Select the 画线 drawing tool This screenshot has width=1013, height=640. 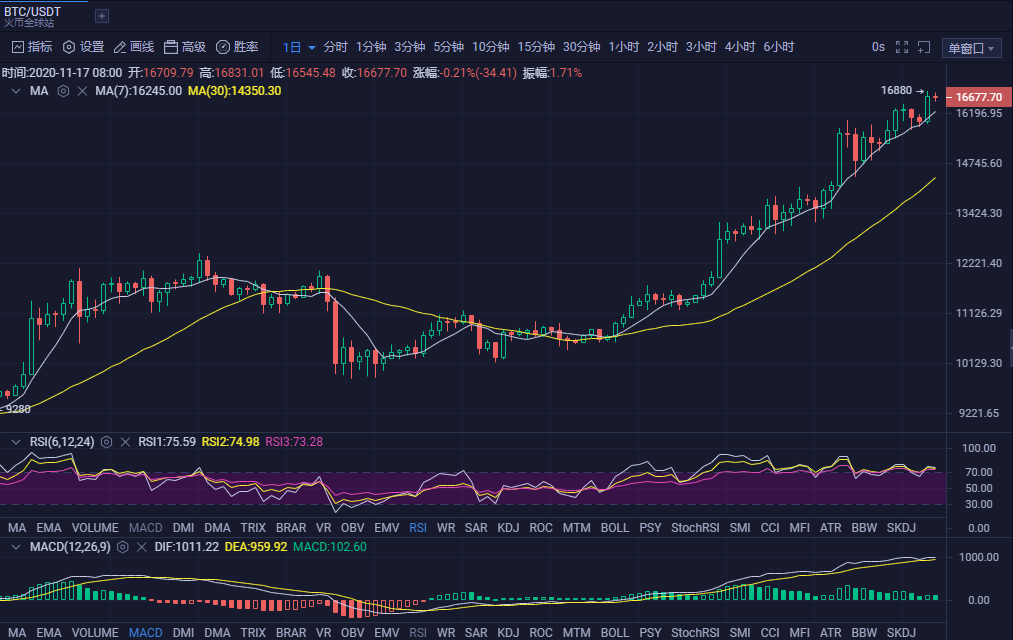click(x=134, y=46)
